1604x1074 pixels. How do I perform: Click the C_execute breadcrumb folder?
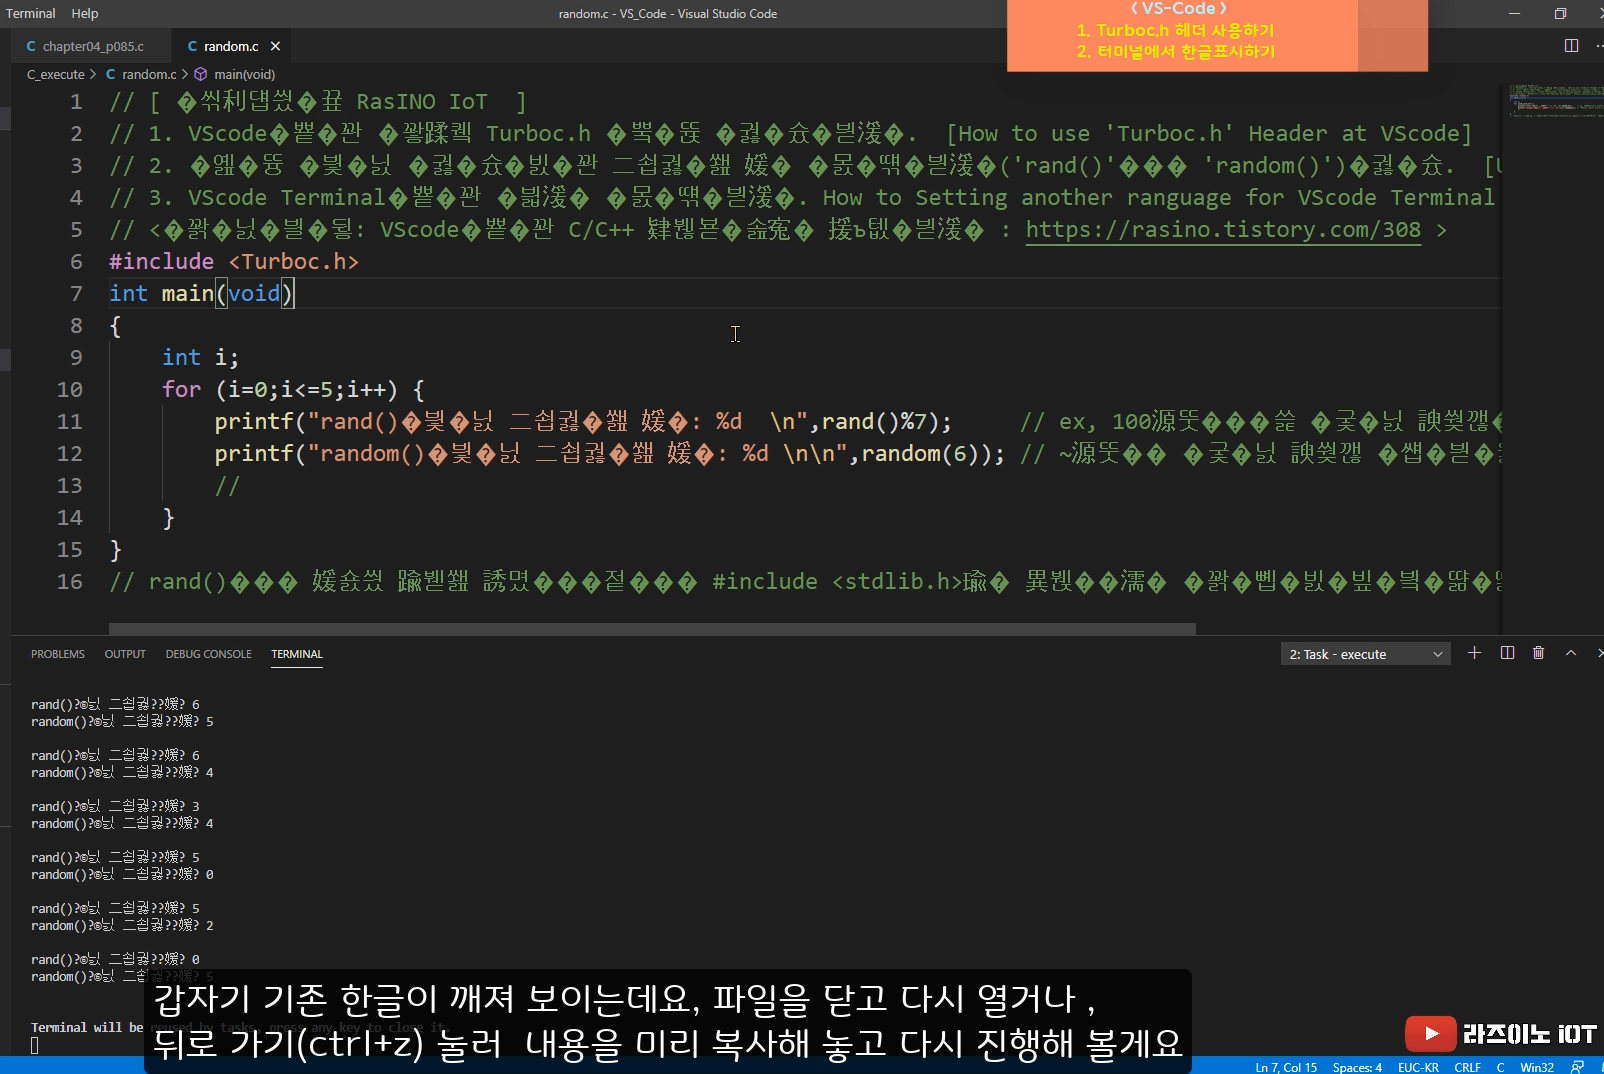click(x=56, y=74)
